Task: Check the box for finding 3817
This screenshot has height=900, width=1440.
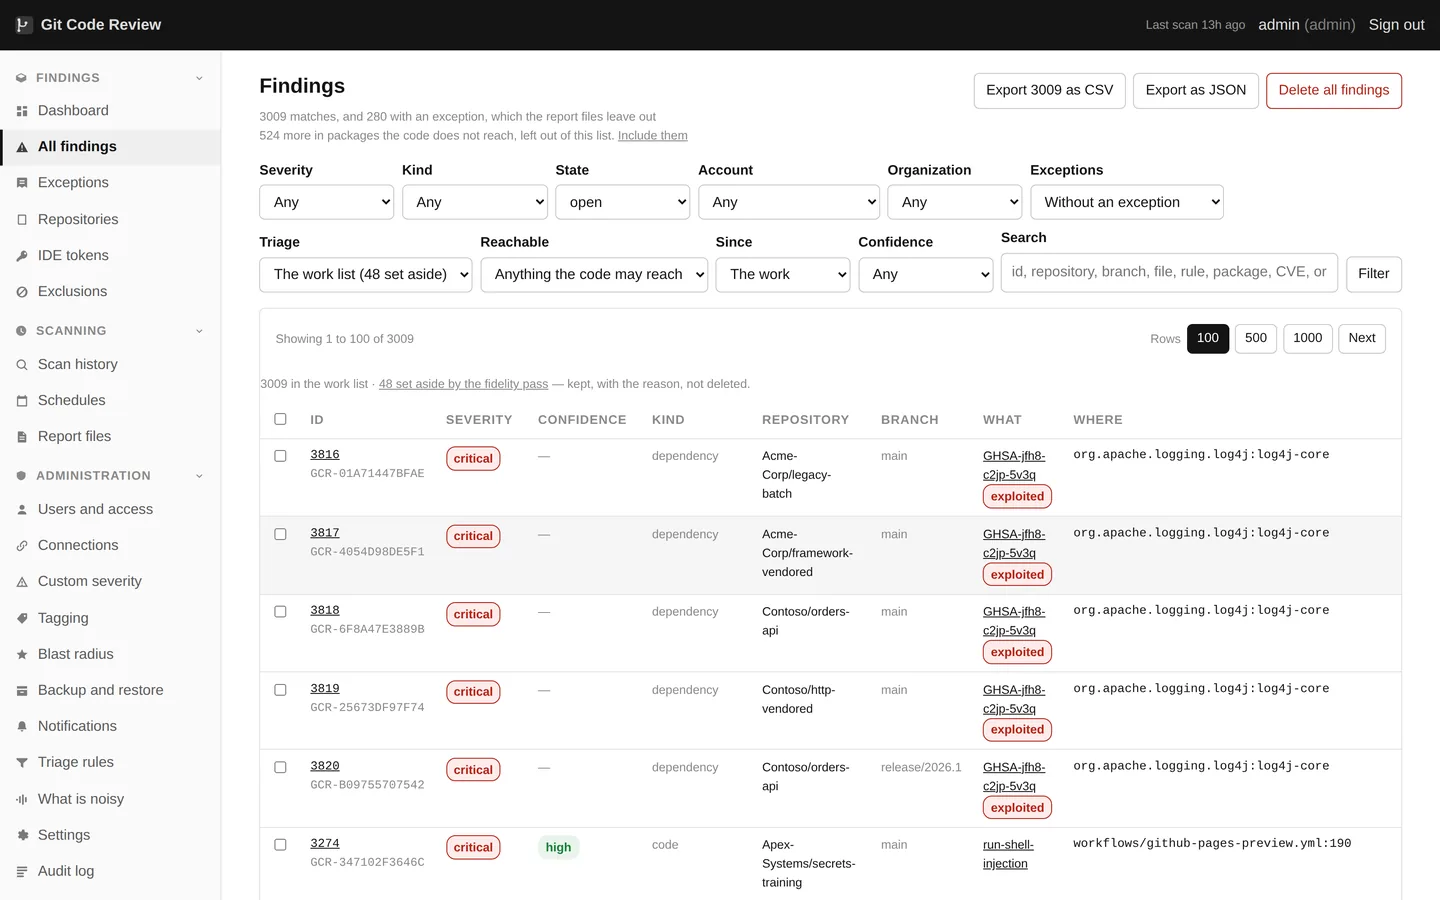Action: (280, 534)
